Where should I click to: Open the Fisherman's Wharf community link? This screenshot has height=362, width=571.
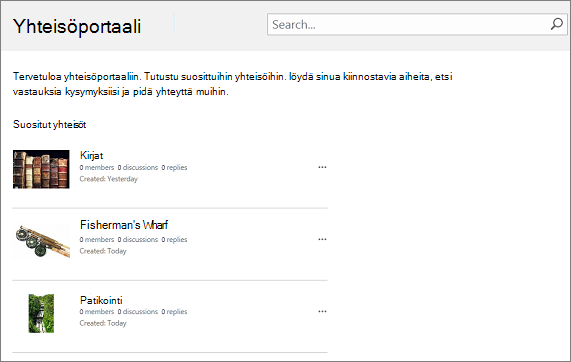coord(124,225)
